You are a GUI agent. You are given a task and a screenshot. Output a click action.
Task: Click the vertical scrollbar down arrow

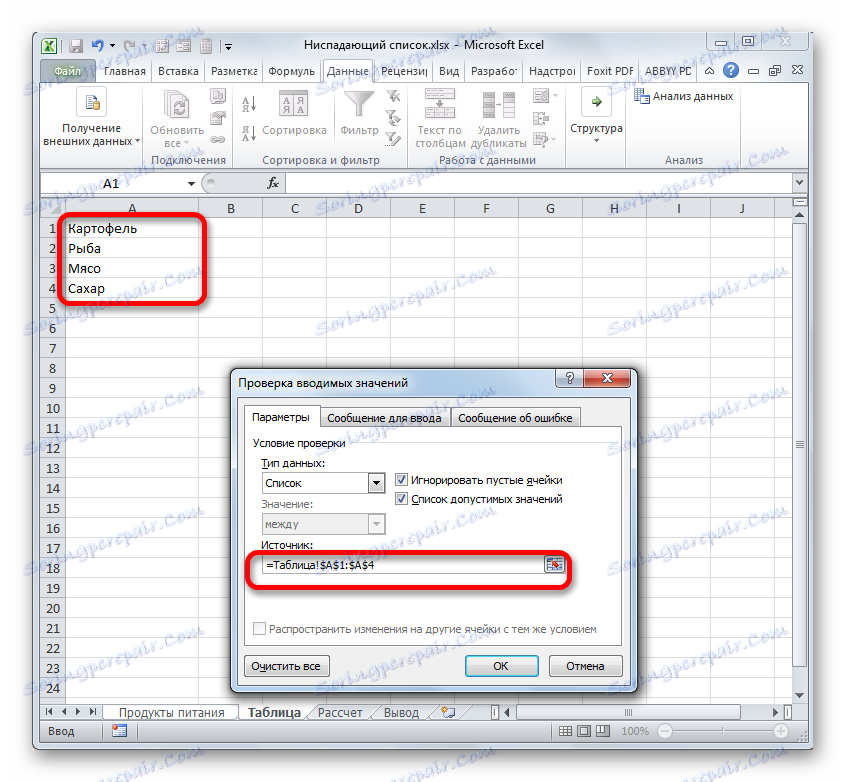coord(799,695)
